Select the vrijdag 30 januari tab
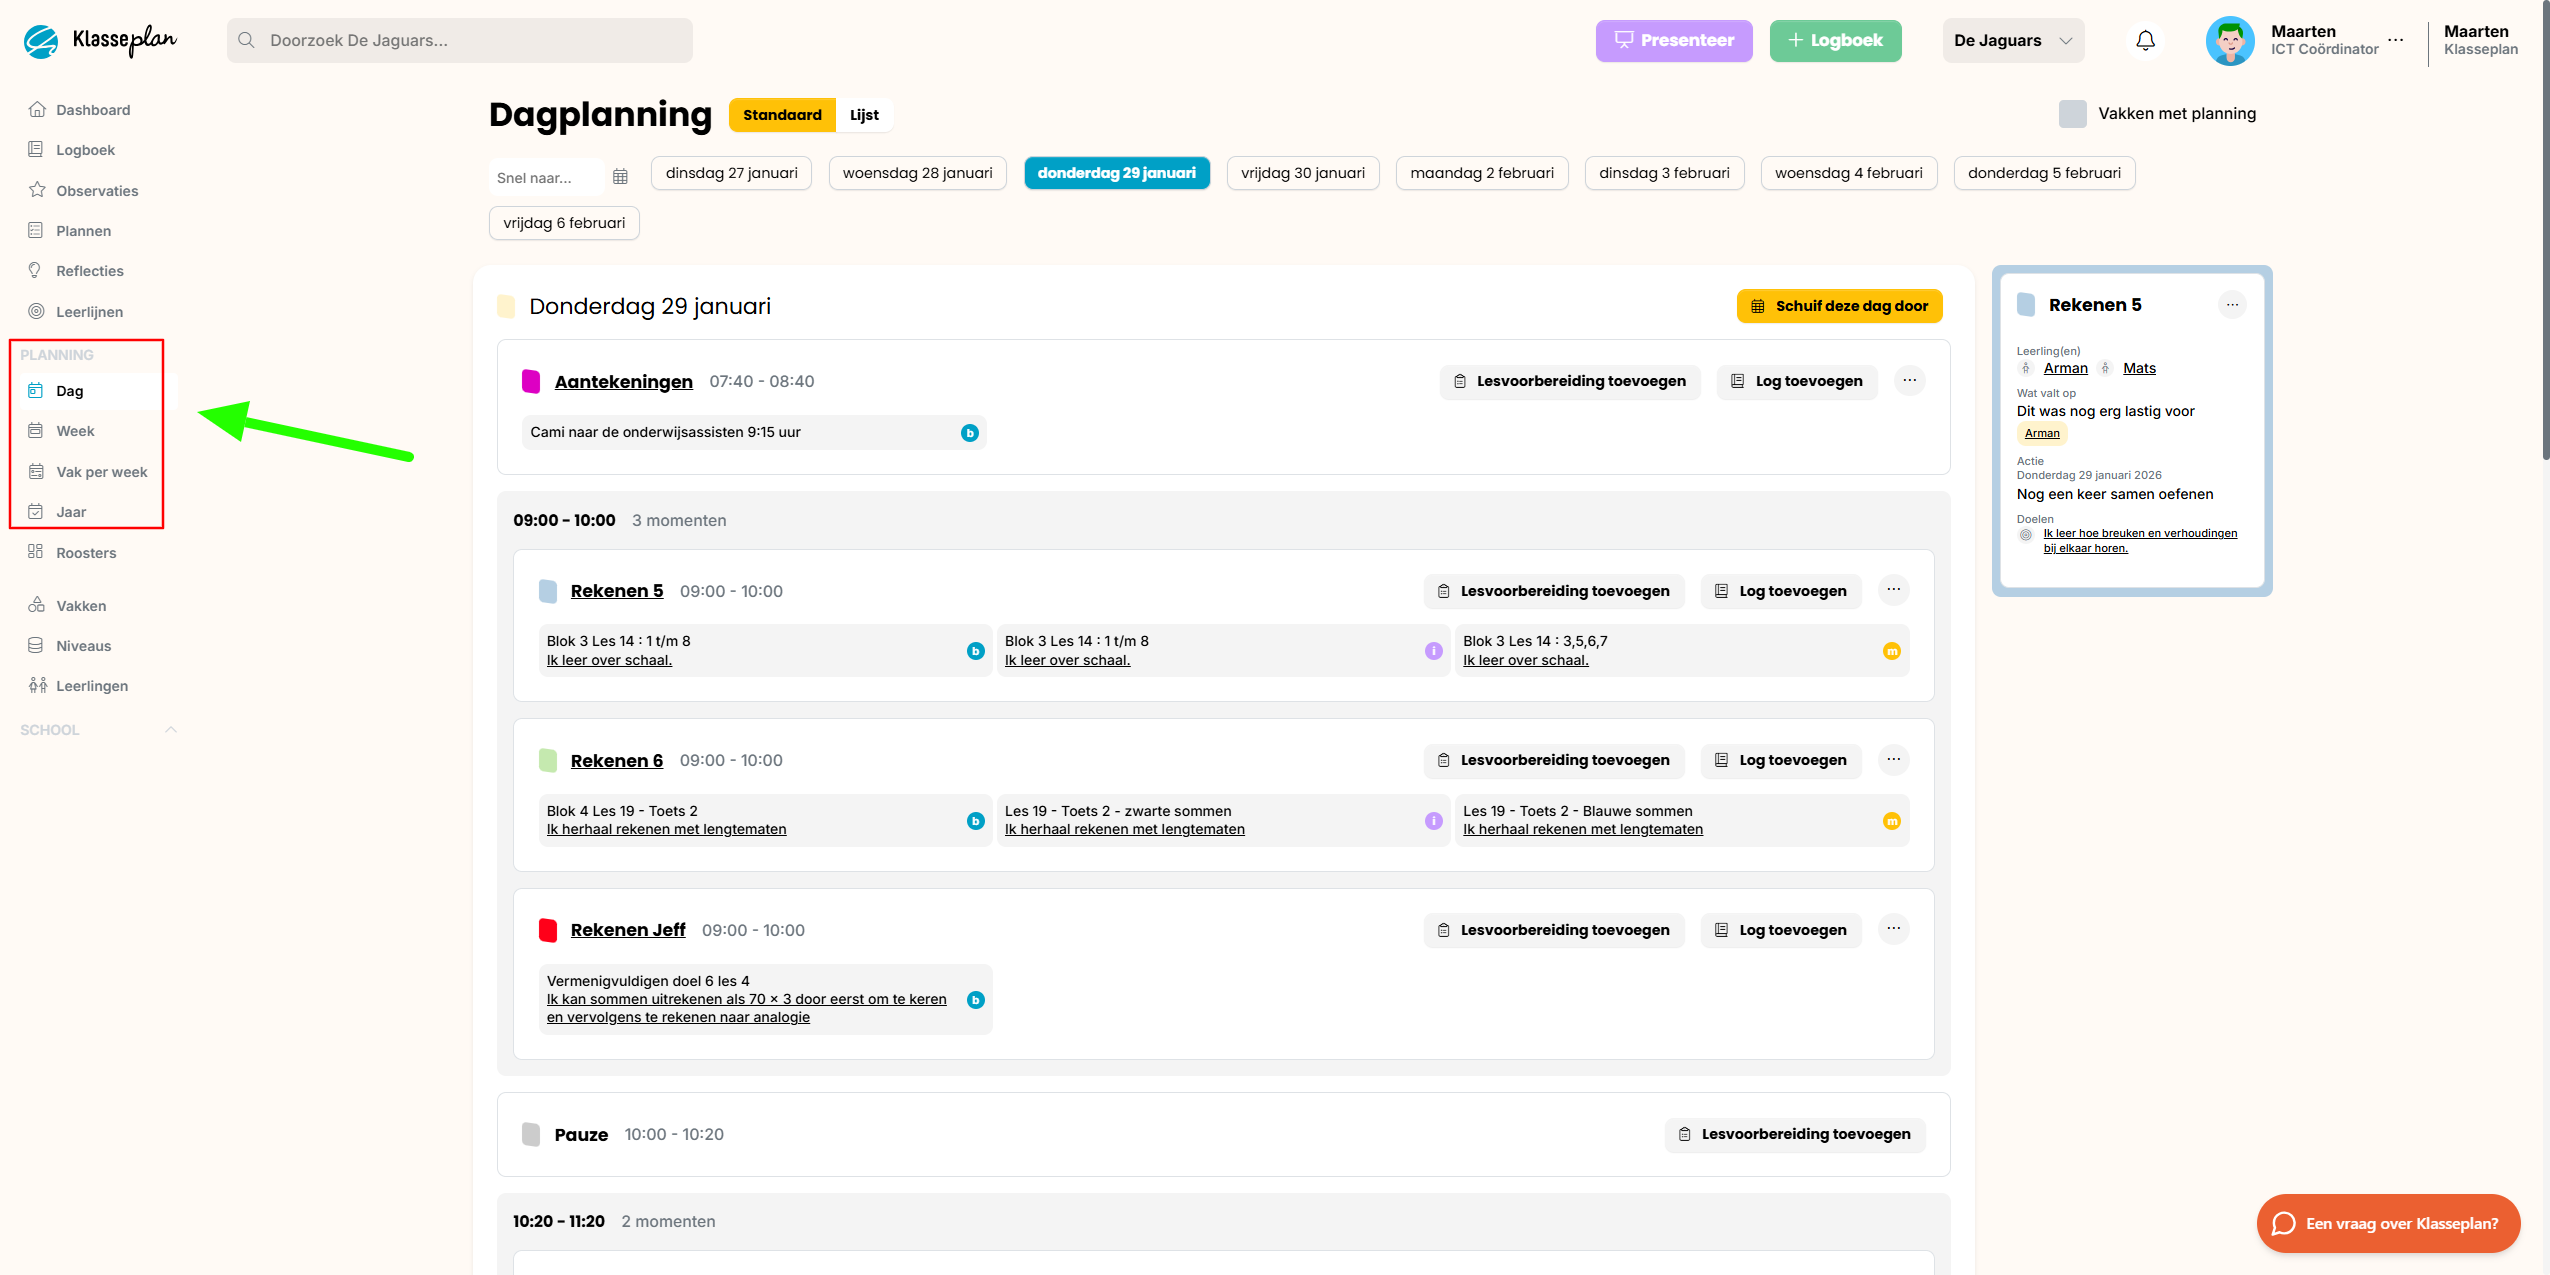The height and width of the screenshot is (1275, 2550). click(x=1302, y=173)
